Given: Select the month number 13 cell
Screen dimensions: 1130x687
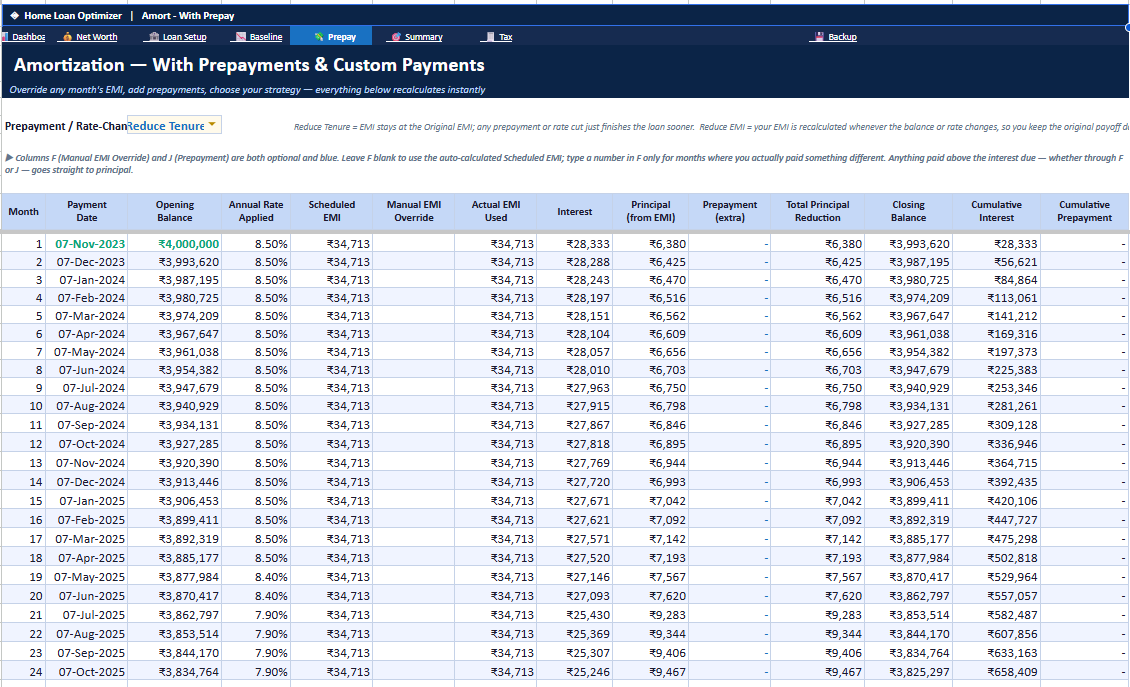Looking at the screenshot, I should 23,463.
